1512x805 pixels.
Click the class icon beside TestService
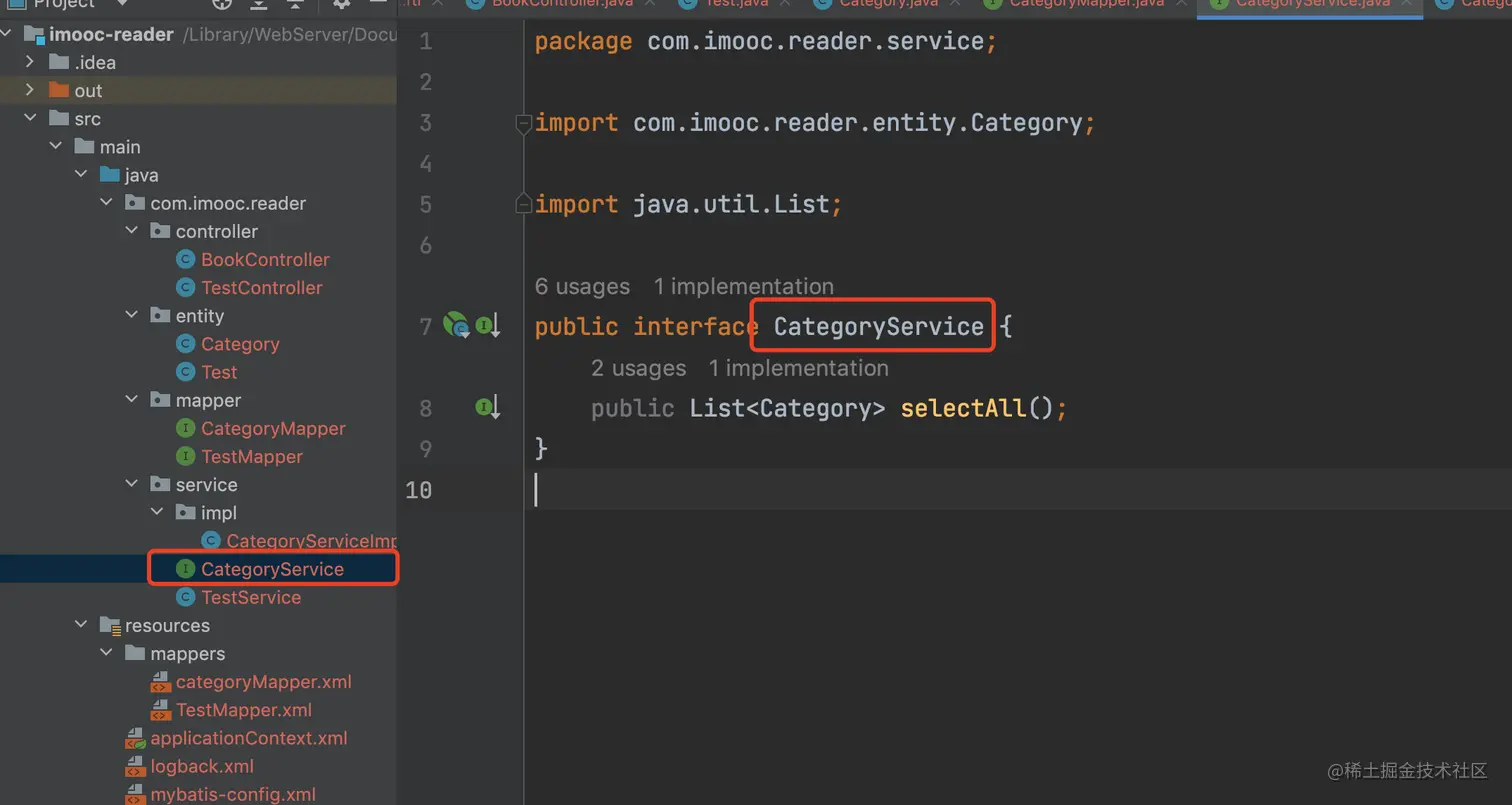point(185,597)
